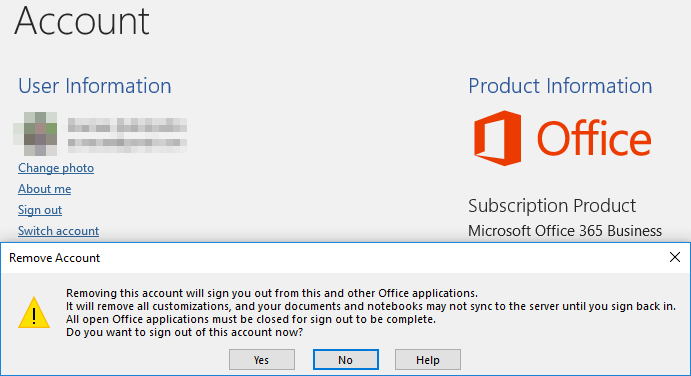Viewport: 691px width, 376px height.
Task: Click the Sign out link
Action: (x=40, y=210)
